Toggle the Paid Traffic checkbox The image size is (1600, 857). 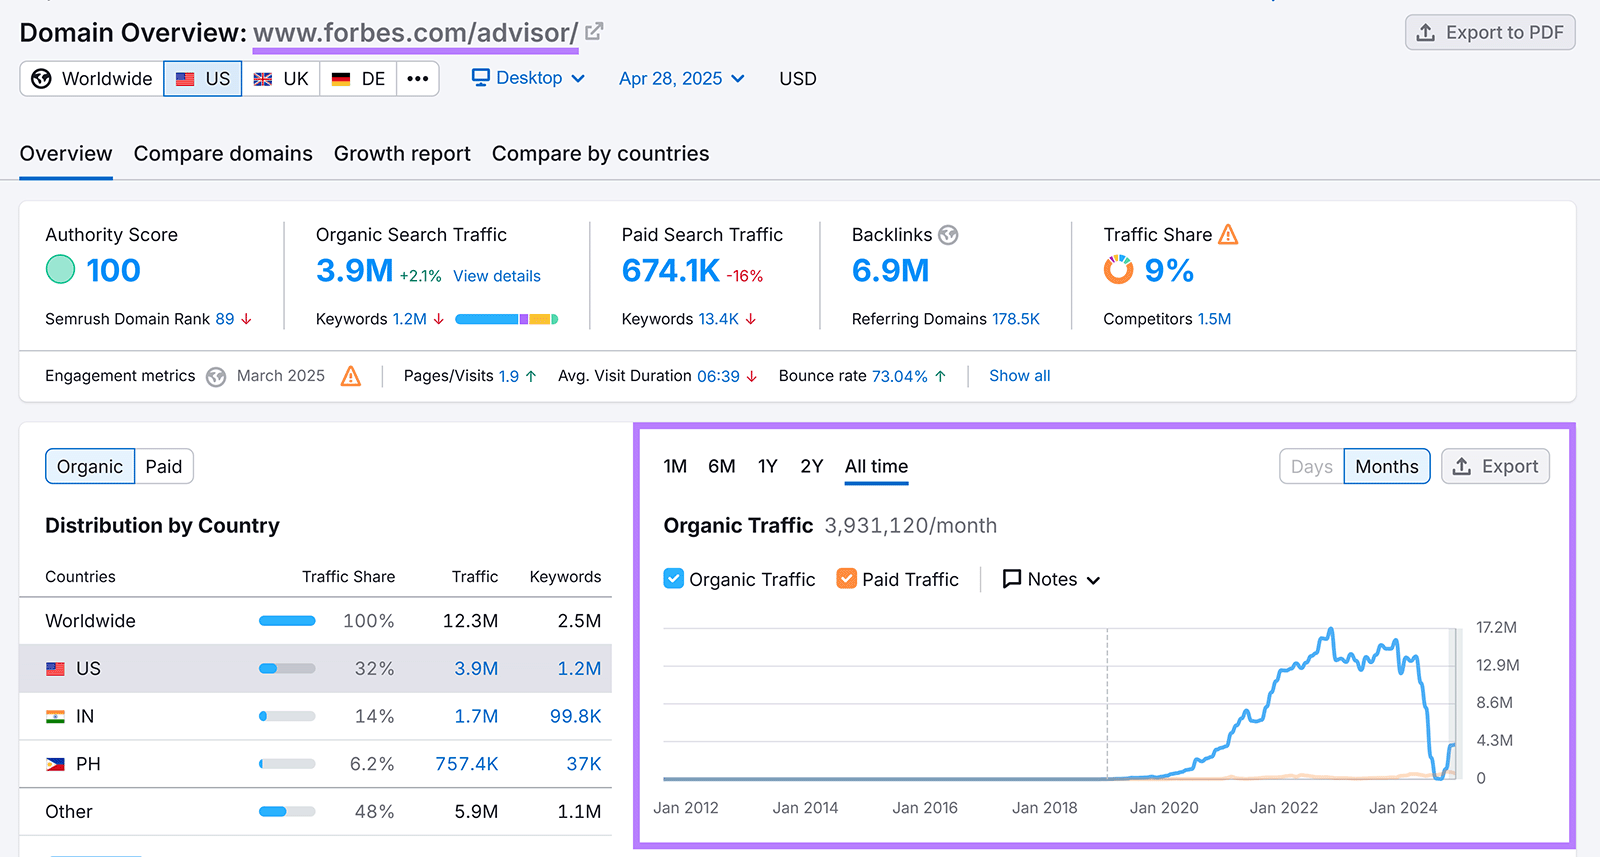pos(847,579)
